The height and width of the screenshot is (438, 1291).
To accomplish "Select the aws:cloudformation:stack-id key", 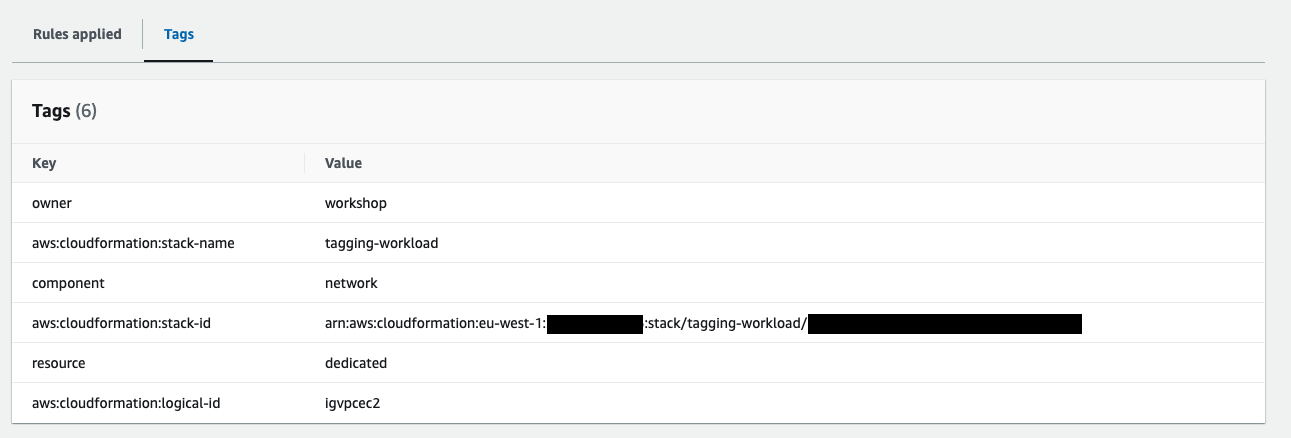I will [122, 323].
